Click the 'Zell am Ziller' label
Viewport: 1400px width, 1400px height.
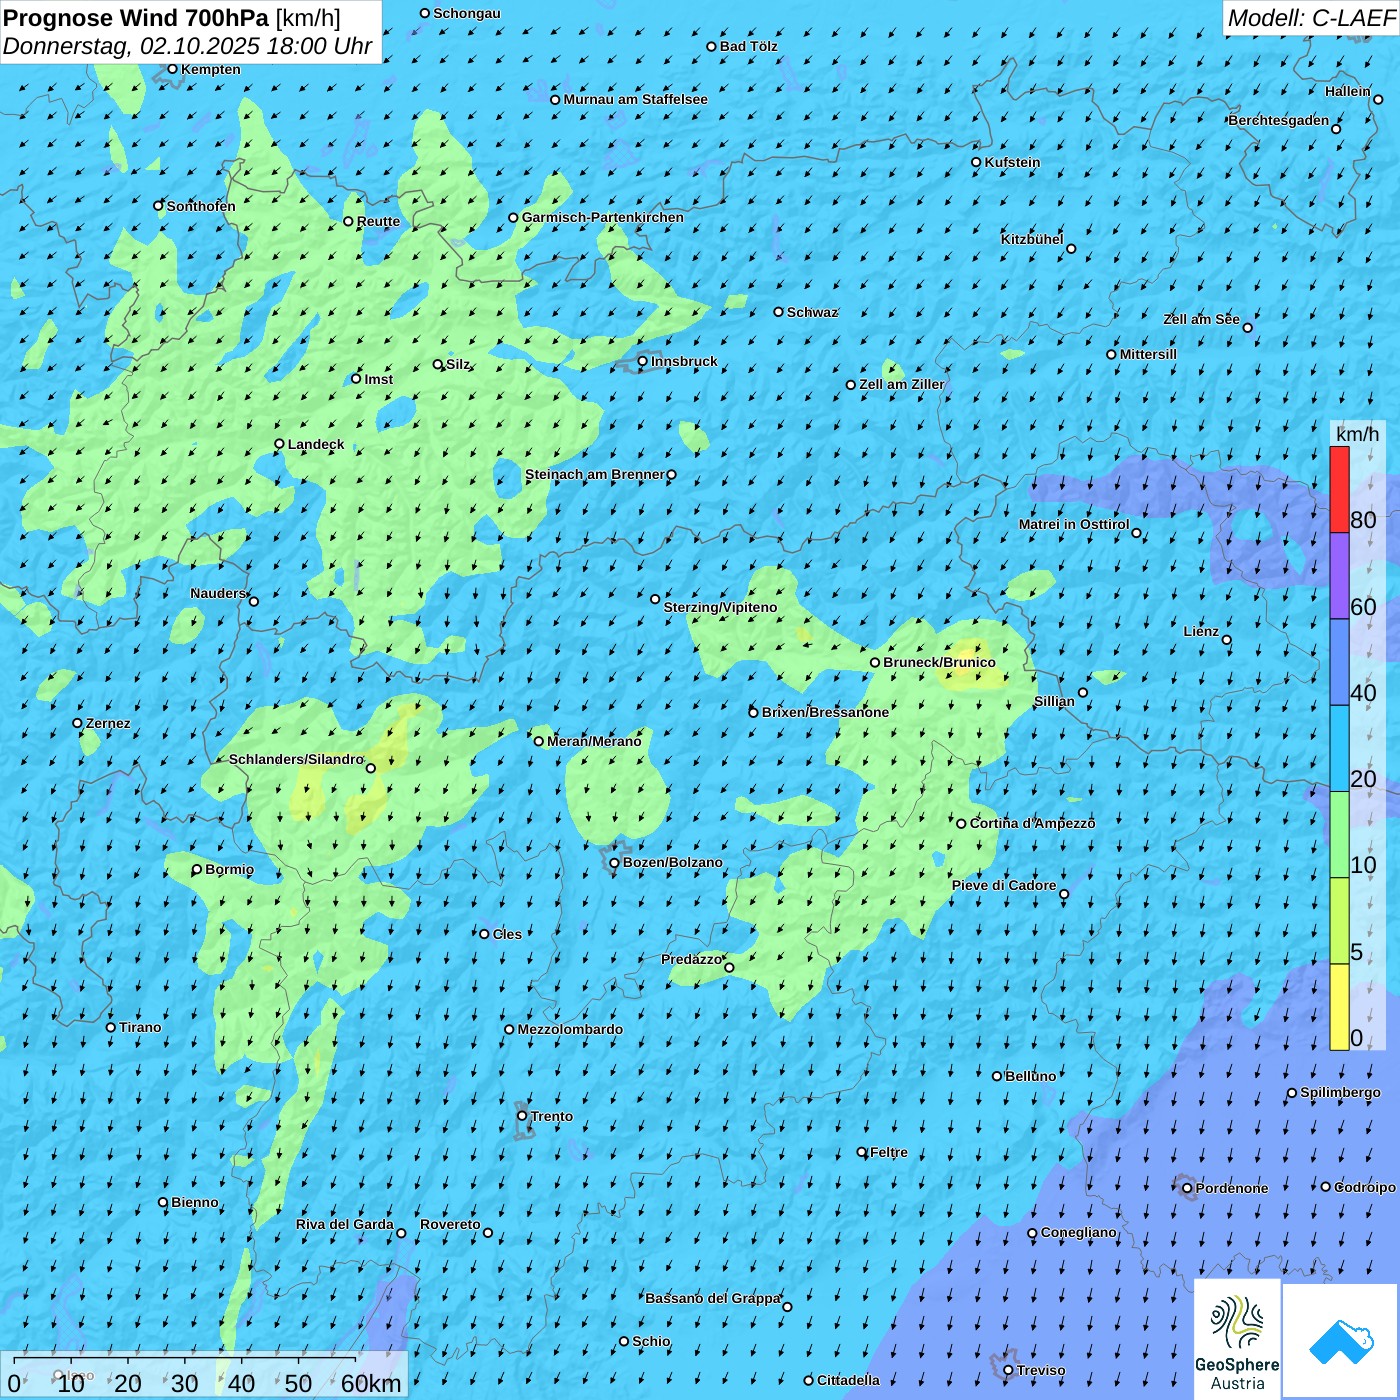(x=902, y=384)
